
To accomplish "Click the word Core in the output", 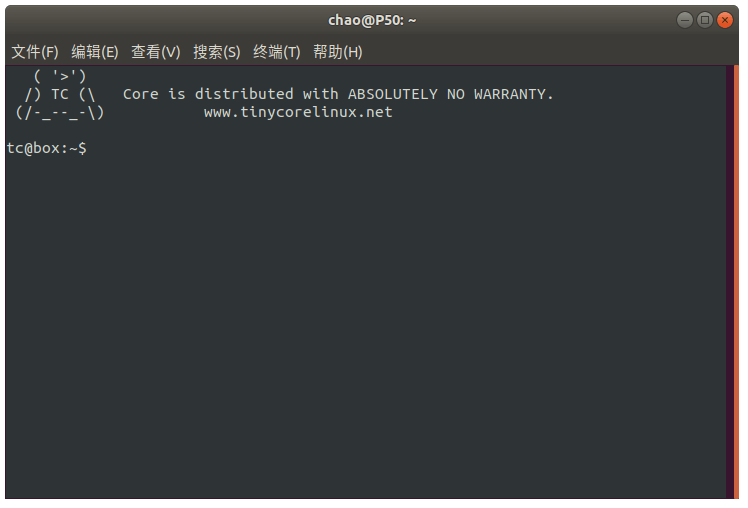I will pos(141,94).
